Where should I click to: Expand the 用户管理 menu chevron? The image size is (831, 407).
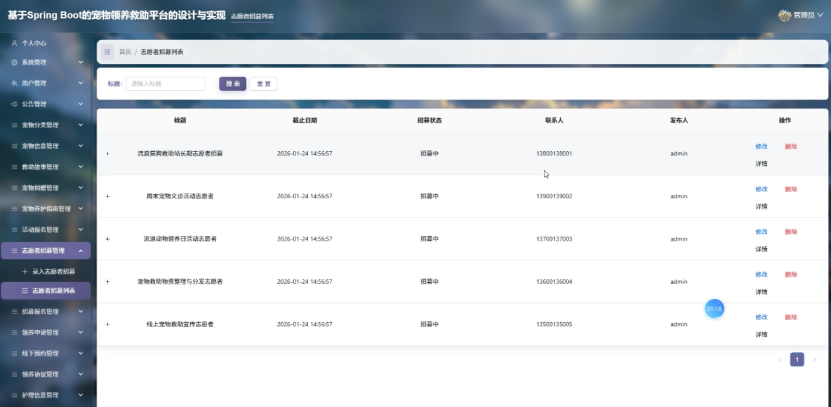(81, 83)
